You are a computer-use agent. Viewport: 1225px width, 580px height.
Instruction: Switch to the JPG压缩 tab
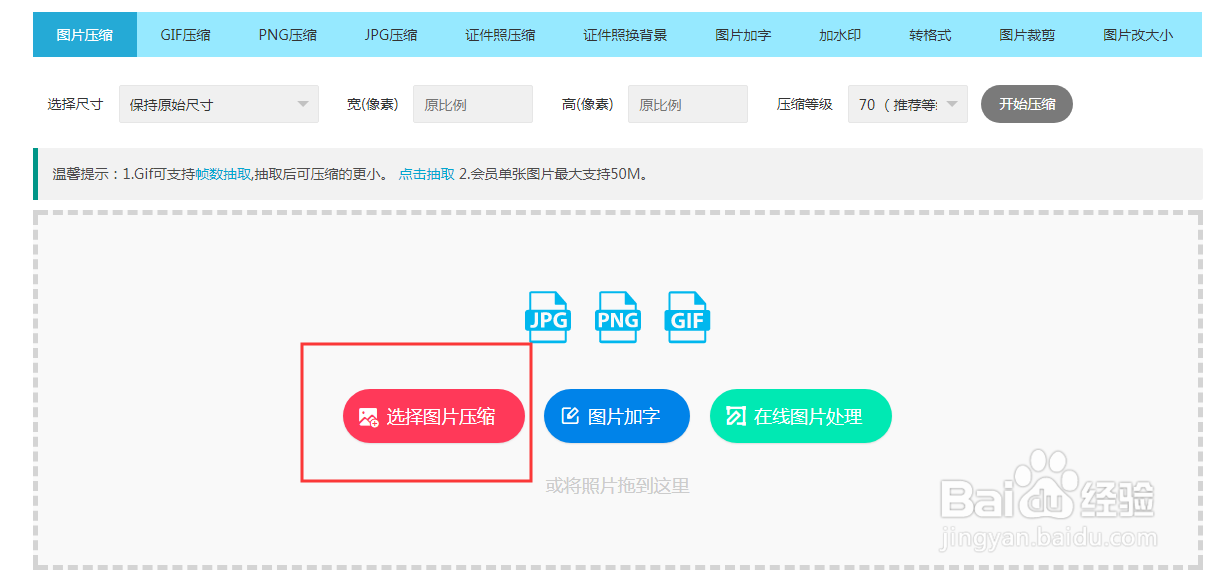click(x=391, y=35)
